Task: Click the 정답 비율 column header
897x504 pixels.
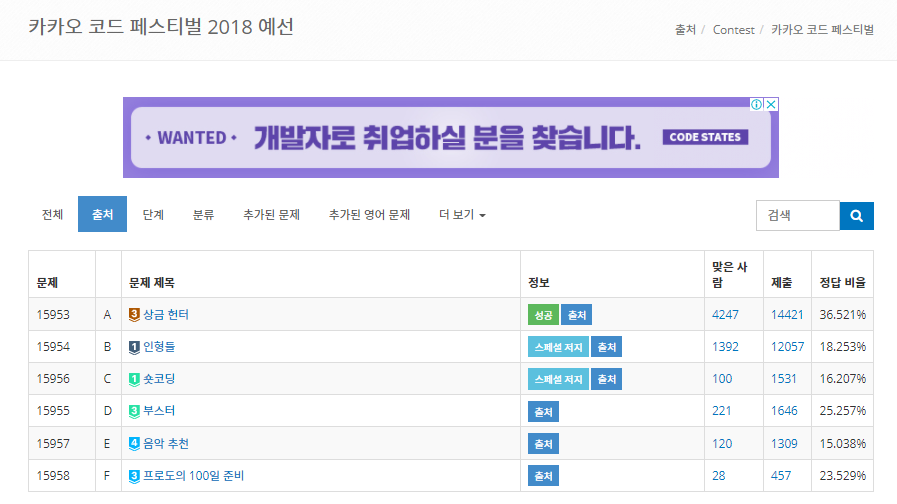Action: tap(843, 283)
